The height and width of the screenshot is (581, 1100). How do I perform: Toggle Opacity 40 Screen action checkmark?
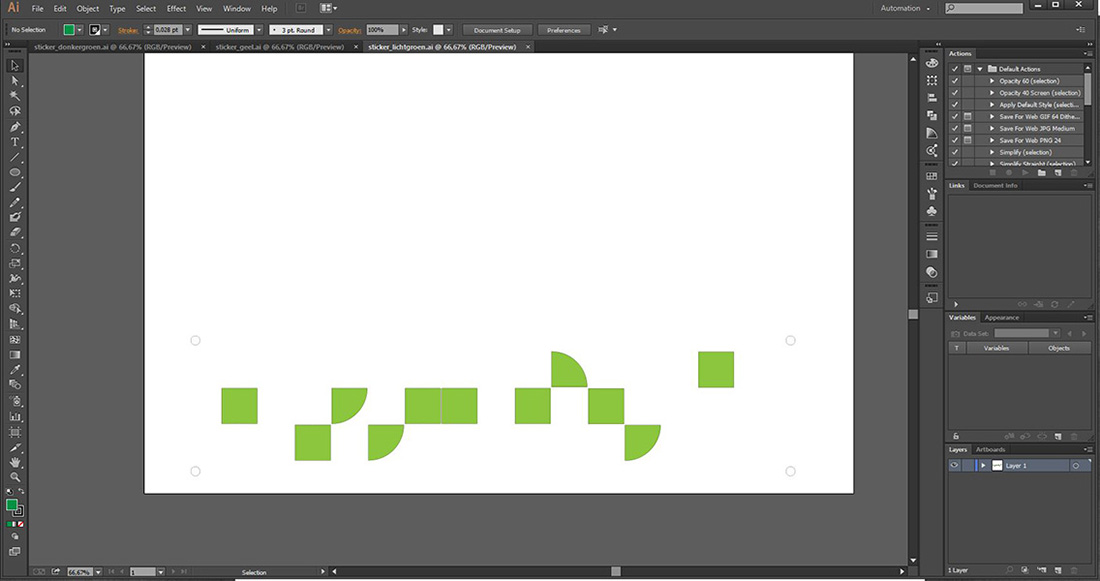point(955,93)
